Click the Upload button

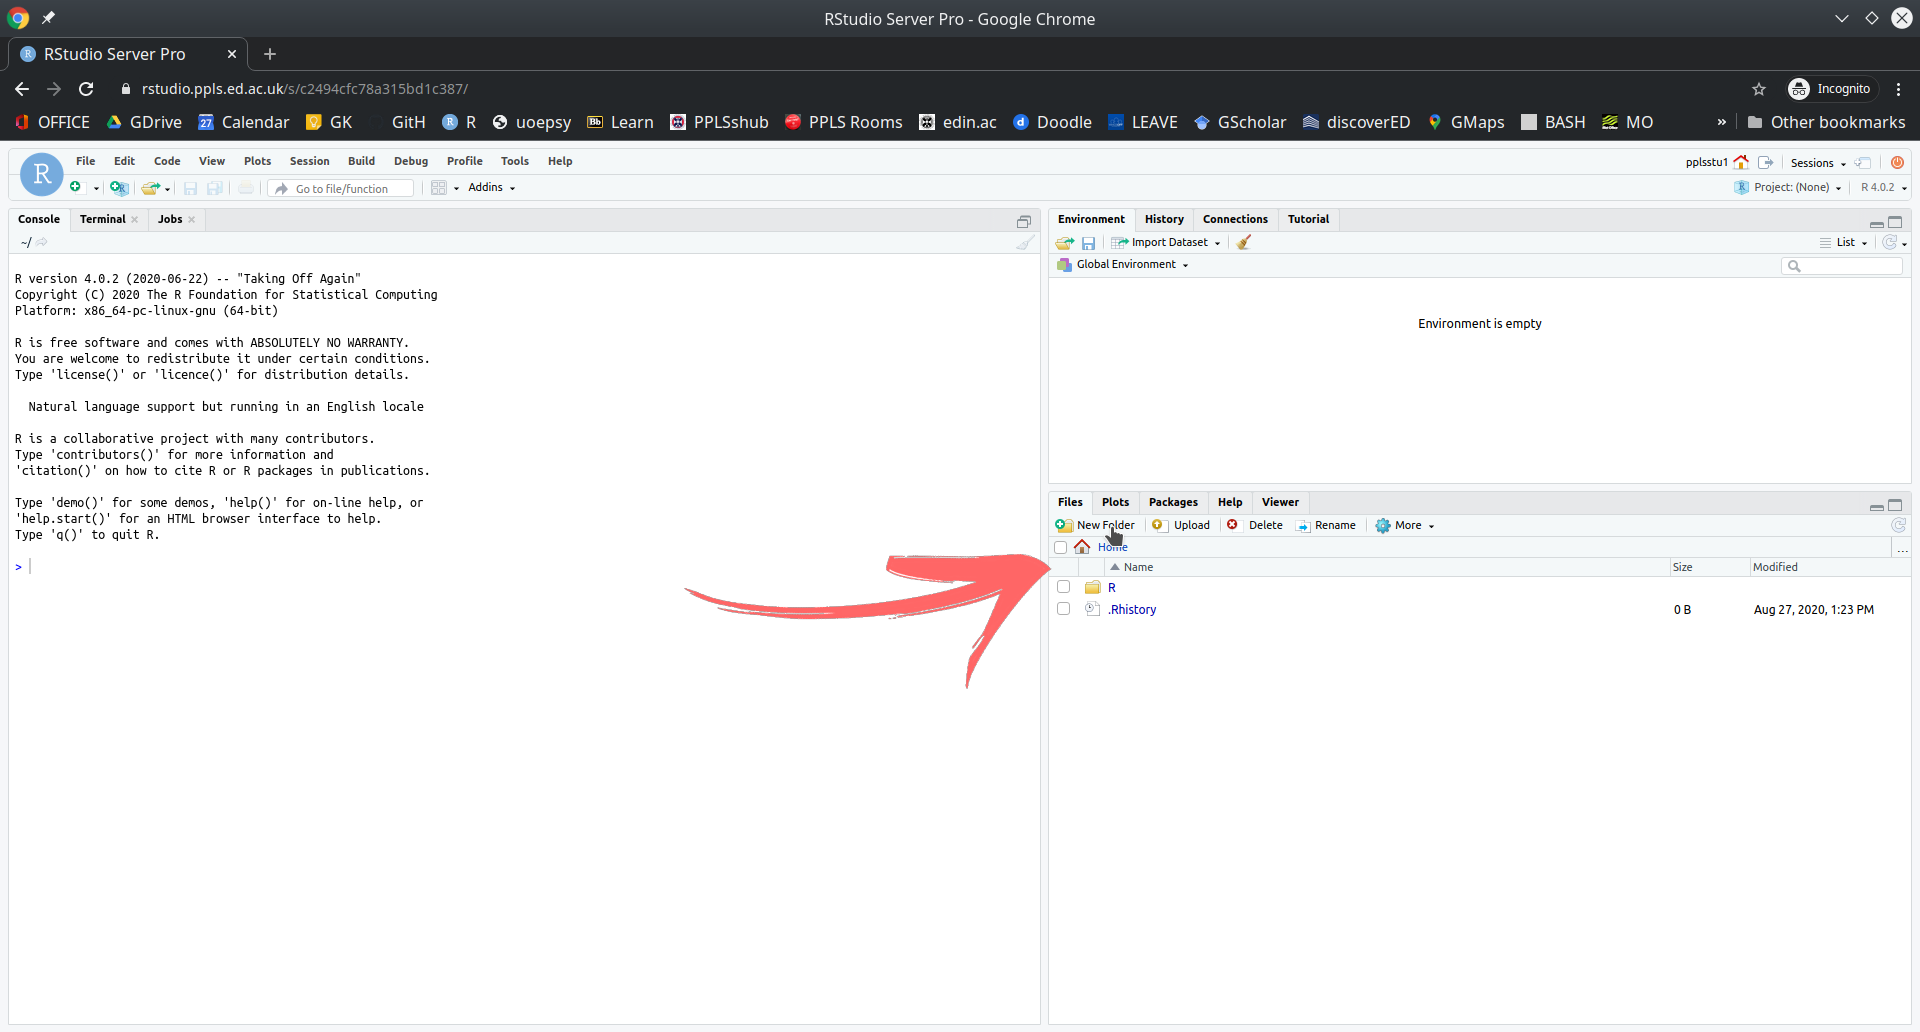point(1182,526)
